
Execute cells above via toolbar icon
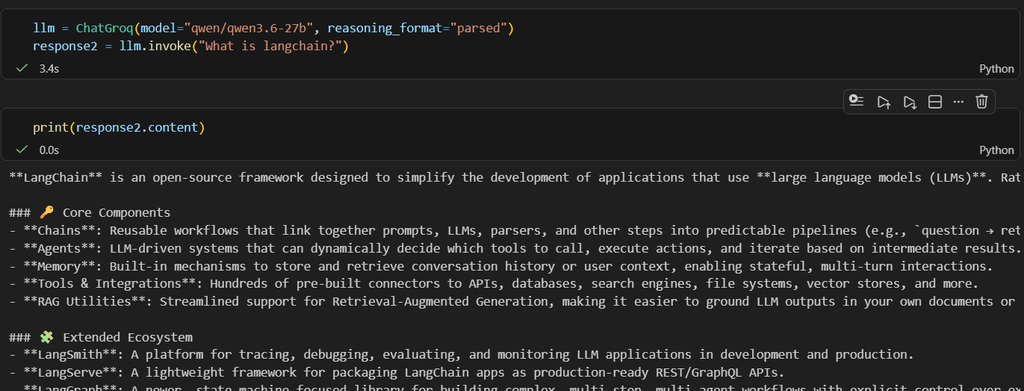click(884, 102)
